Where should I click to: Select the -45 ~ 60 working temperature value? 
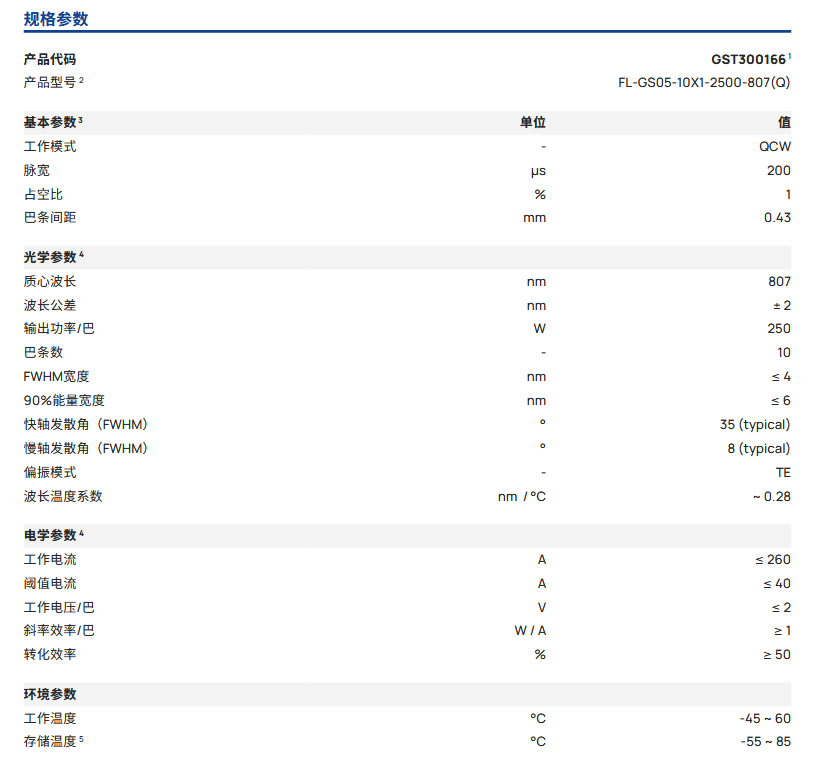765,718
